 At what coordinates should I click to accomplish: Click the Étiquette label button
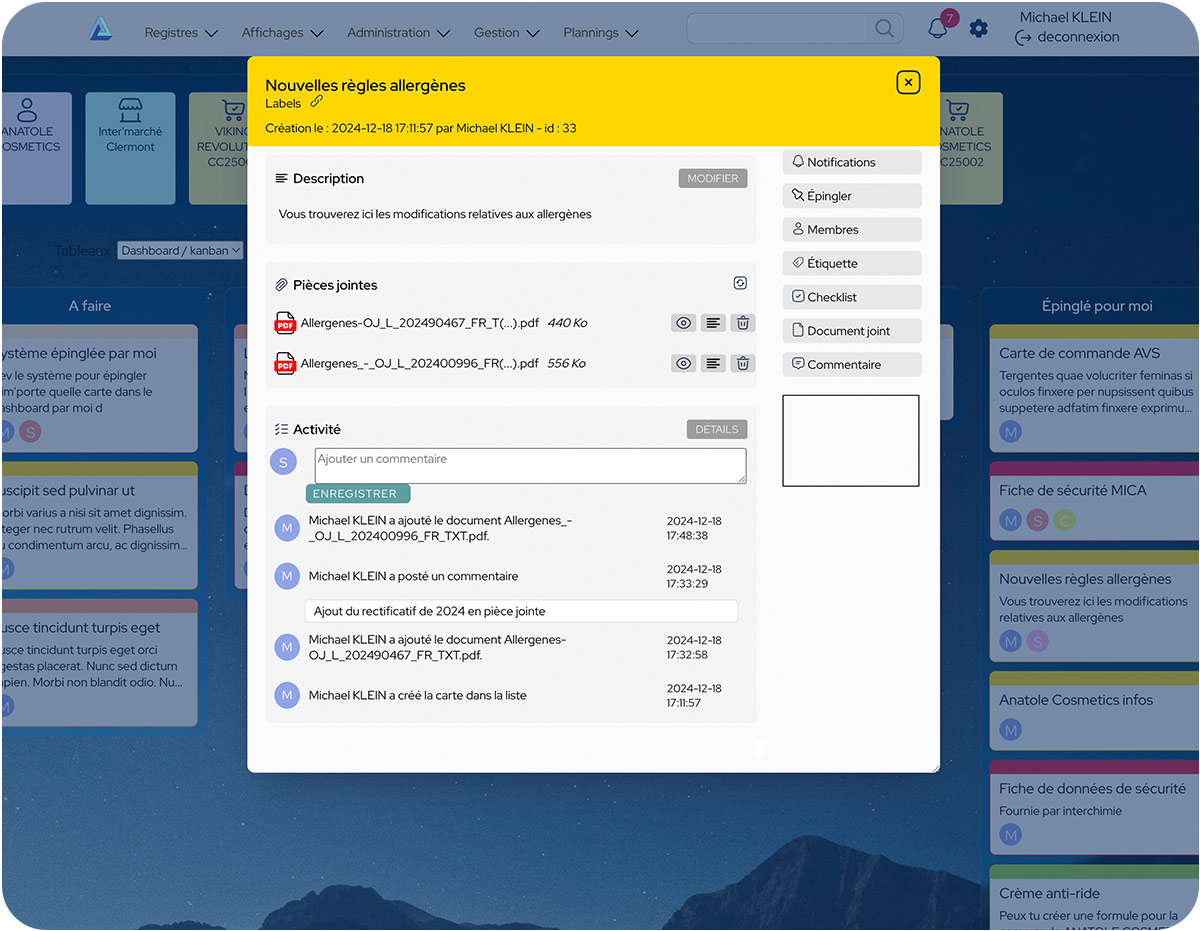point(851,264)
